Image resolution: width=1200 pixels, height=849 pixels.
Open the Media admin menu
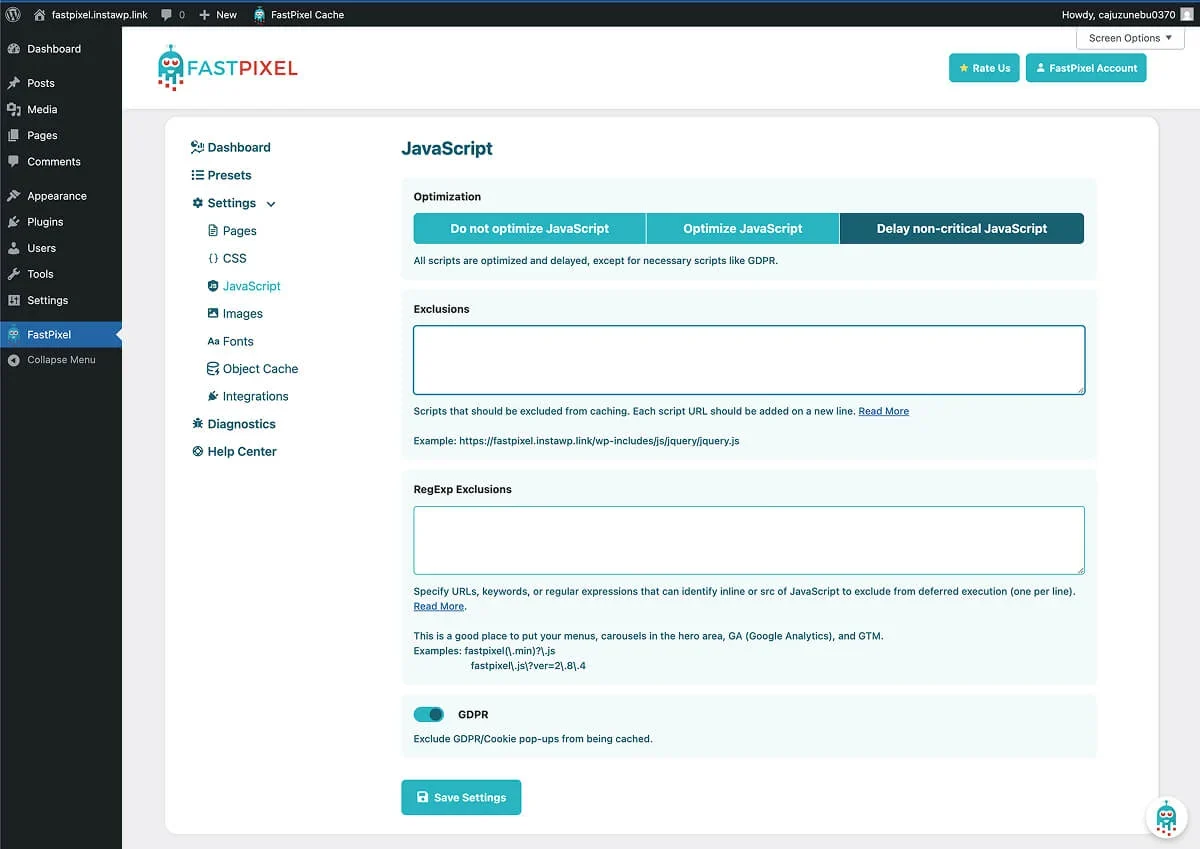61,109
